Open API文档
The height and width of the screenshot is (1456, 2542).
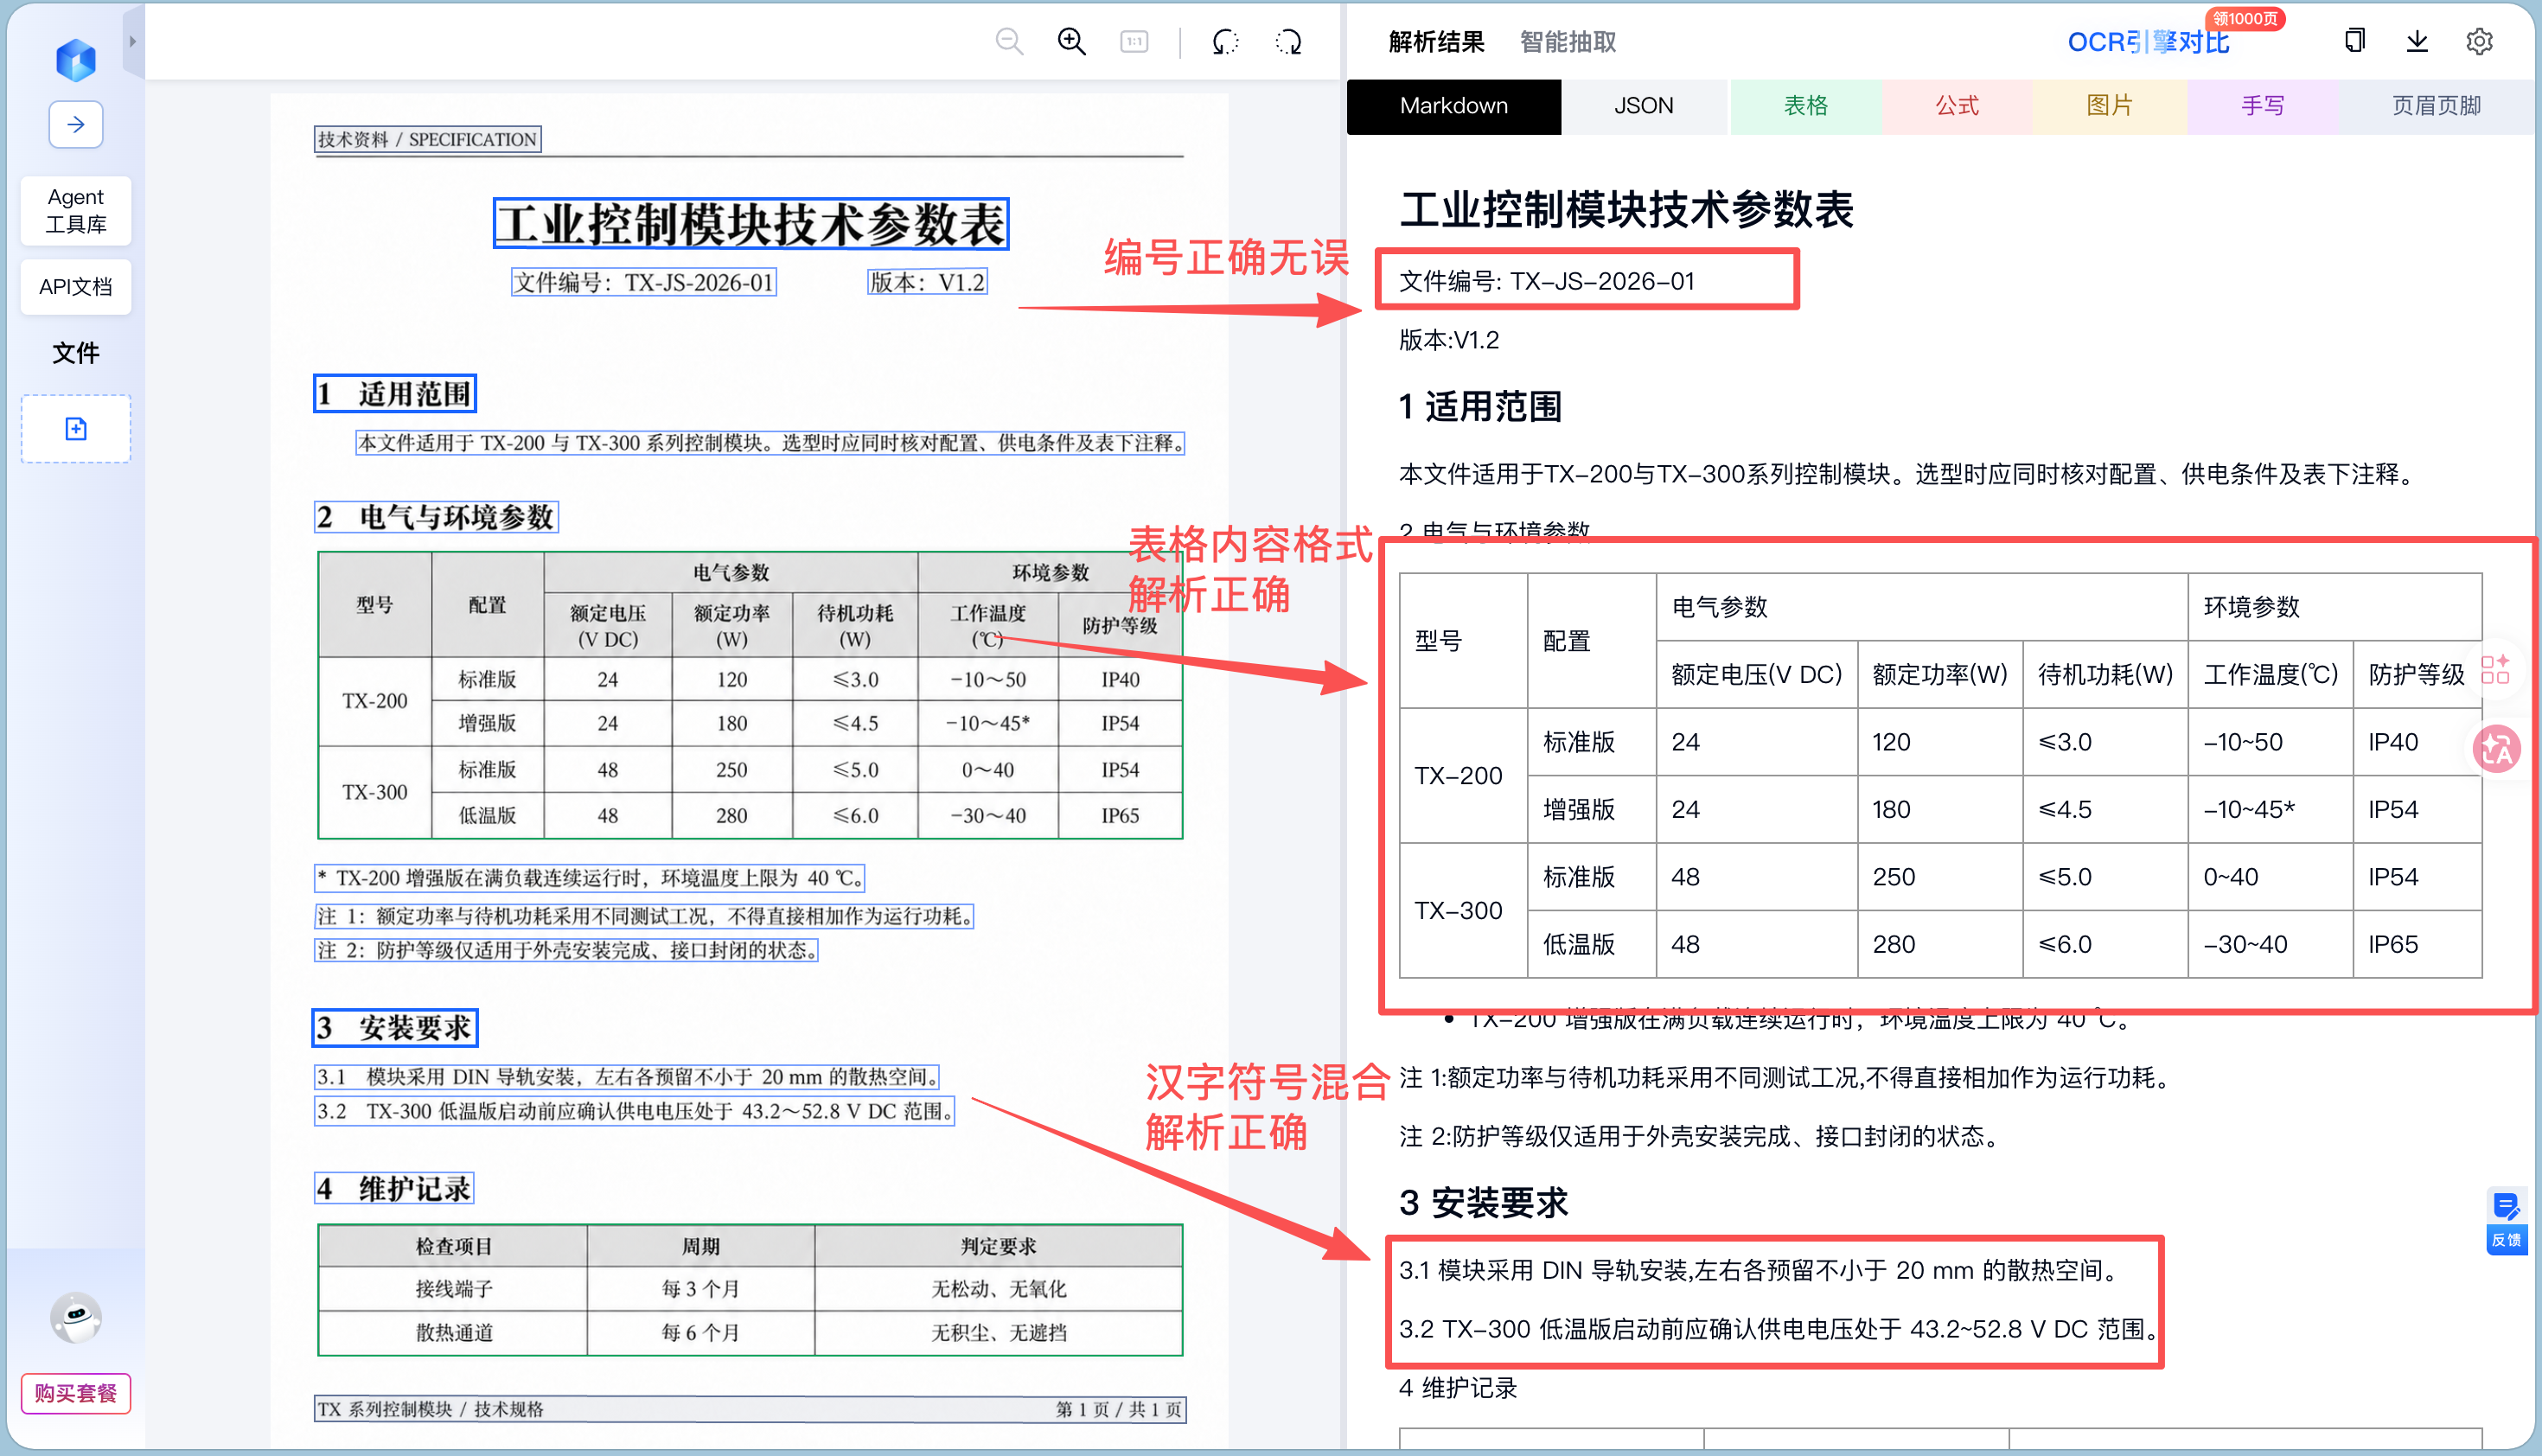76,287
